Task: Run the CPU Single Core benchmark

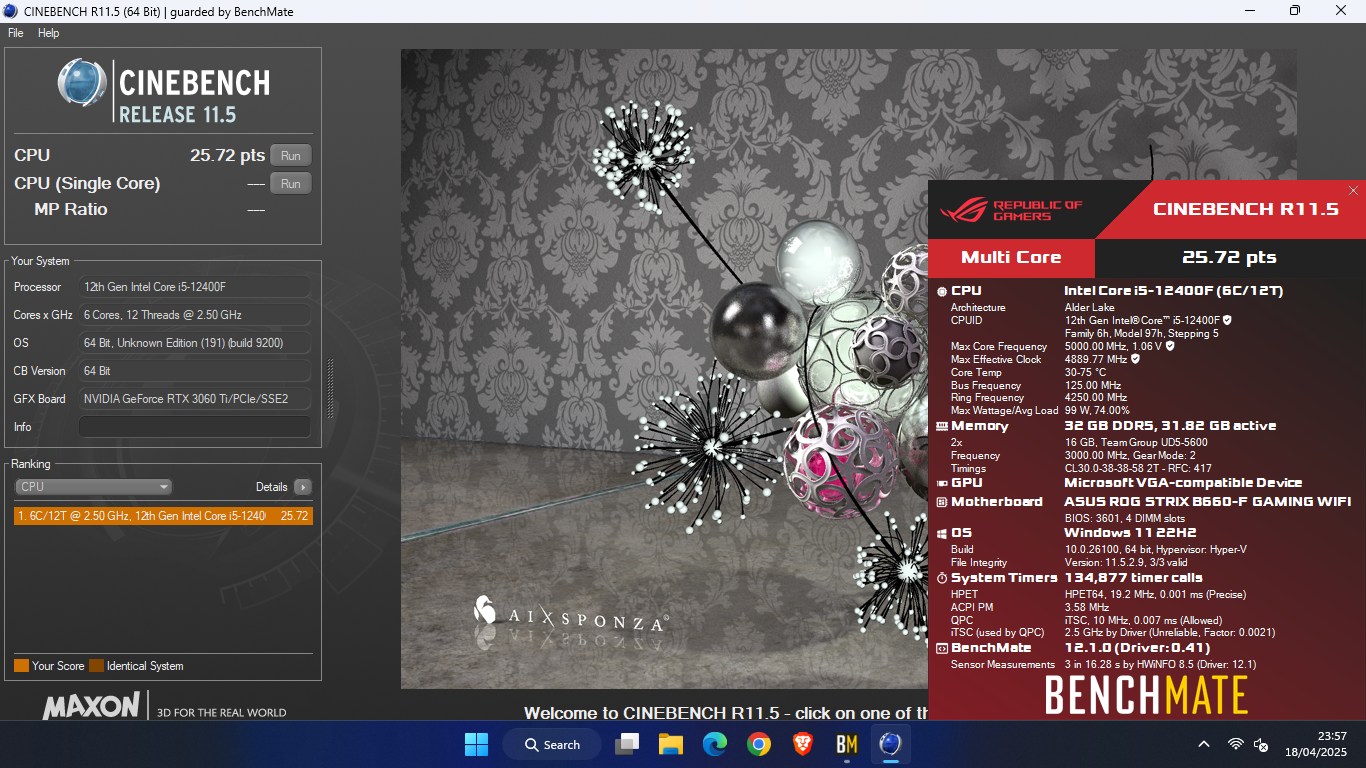Action: point(290,184)
